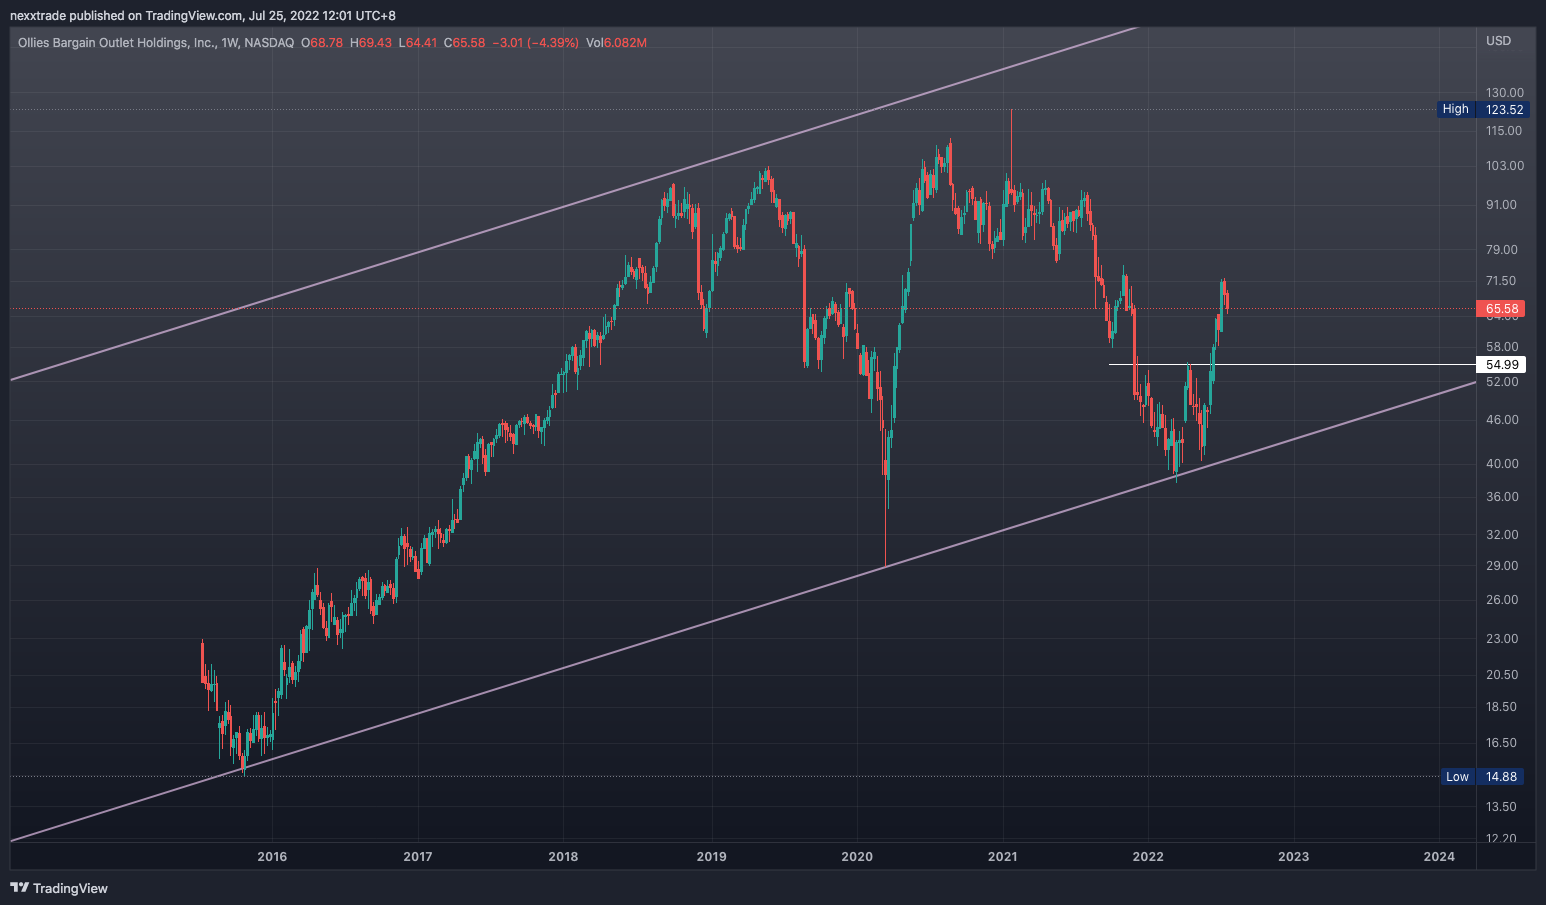
Task: Click the 130.00 price axis label
Action: (1505, 93)
